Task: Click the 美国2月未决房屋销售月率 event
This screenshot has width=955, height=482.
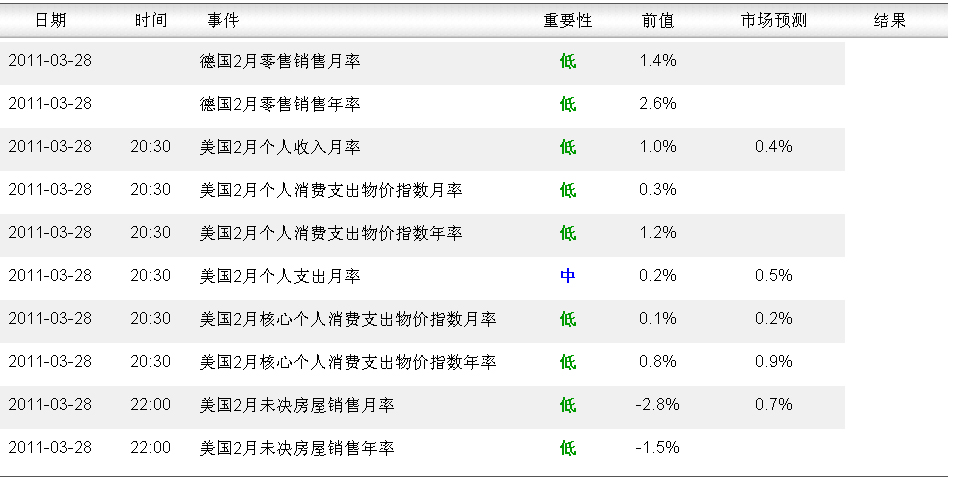Action: coord(297,405)
